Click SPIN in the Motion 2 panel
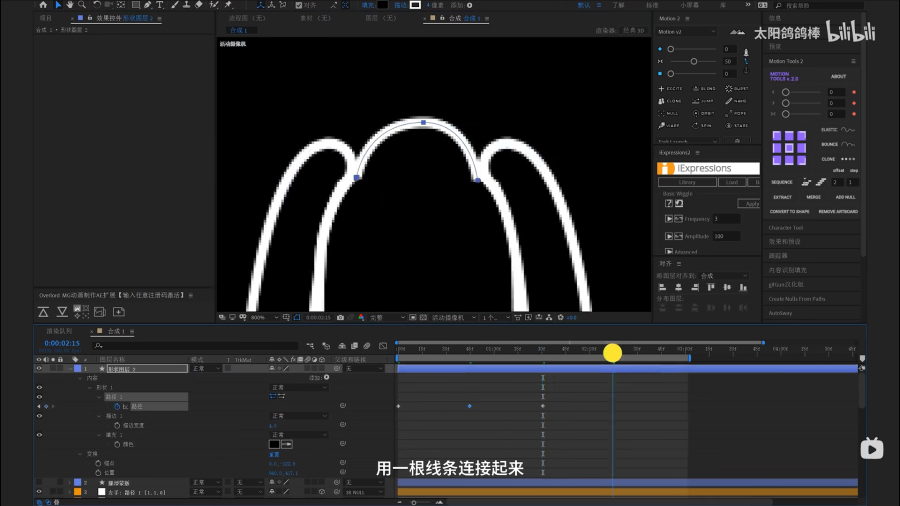 point(703,125)
